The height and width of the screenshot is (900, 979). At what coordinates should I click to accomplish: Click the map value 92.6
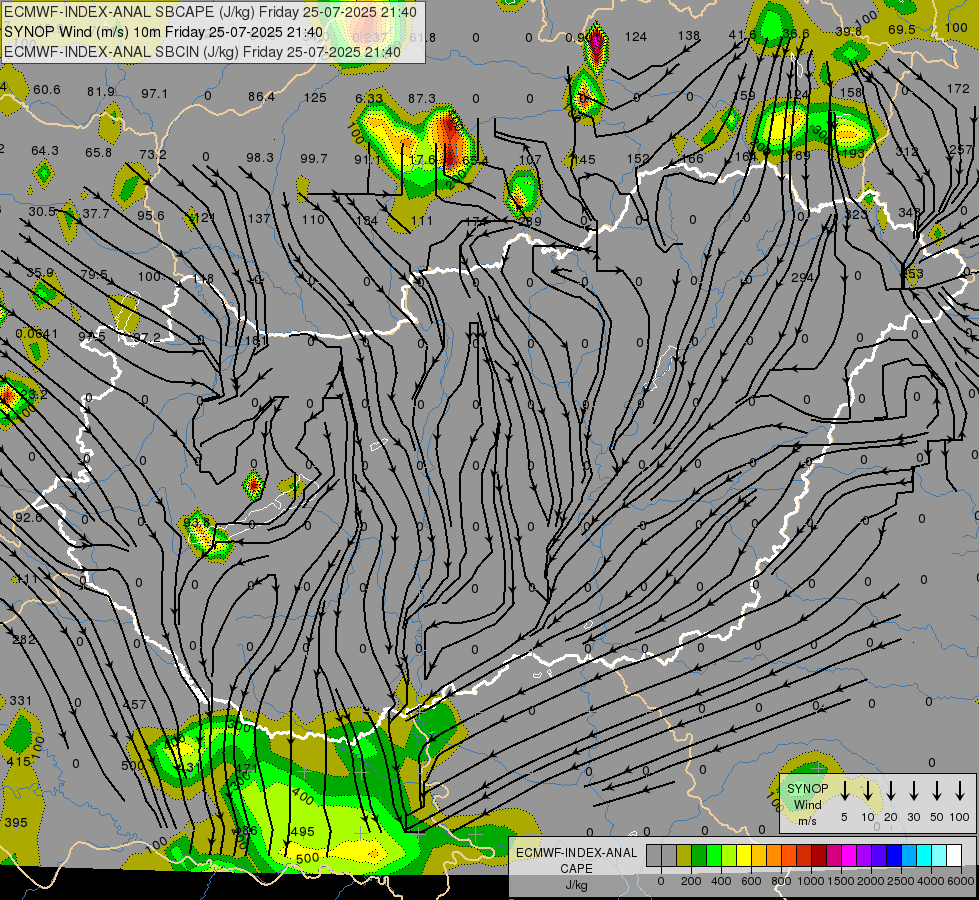(x=29, y=518)
